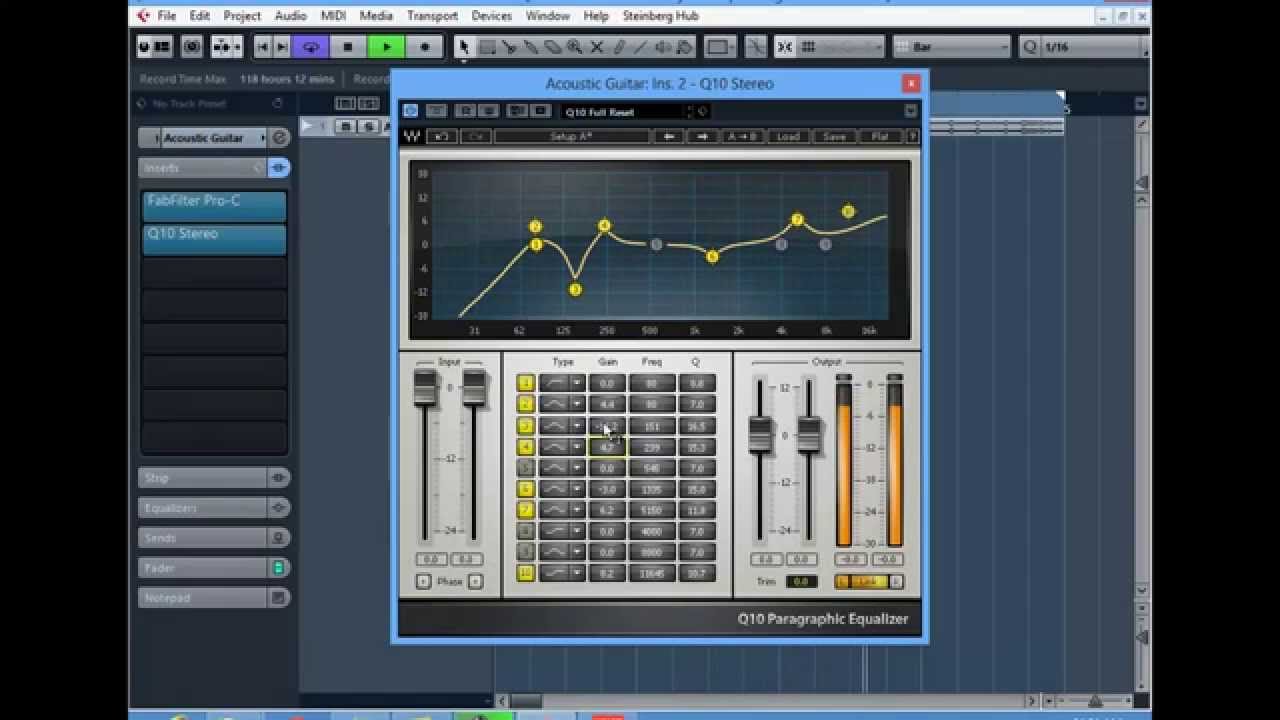This screenshot has width=1280, height=720.
Task: Click band 2 gain value field
Action: coord(607,404)
